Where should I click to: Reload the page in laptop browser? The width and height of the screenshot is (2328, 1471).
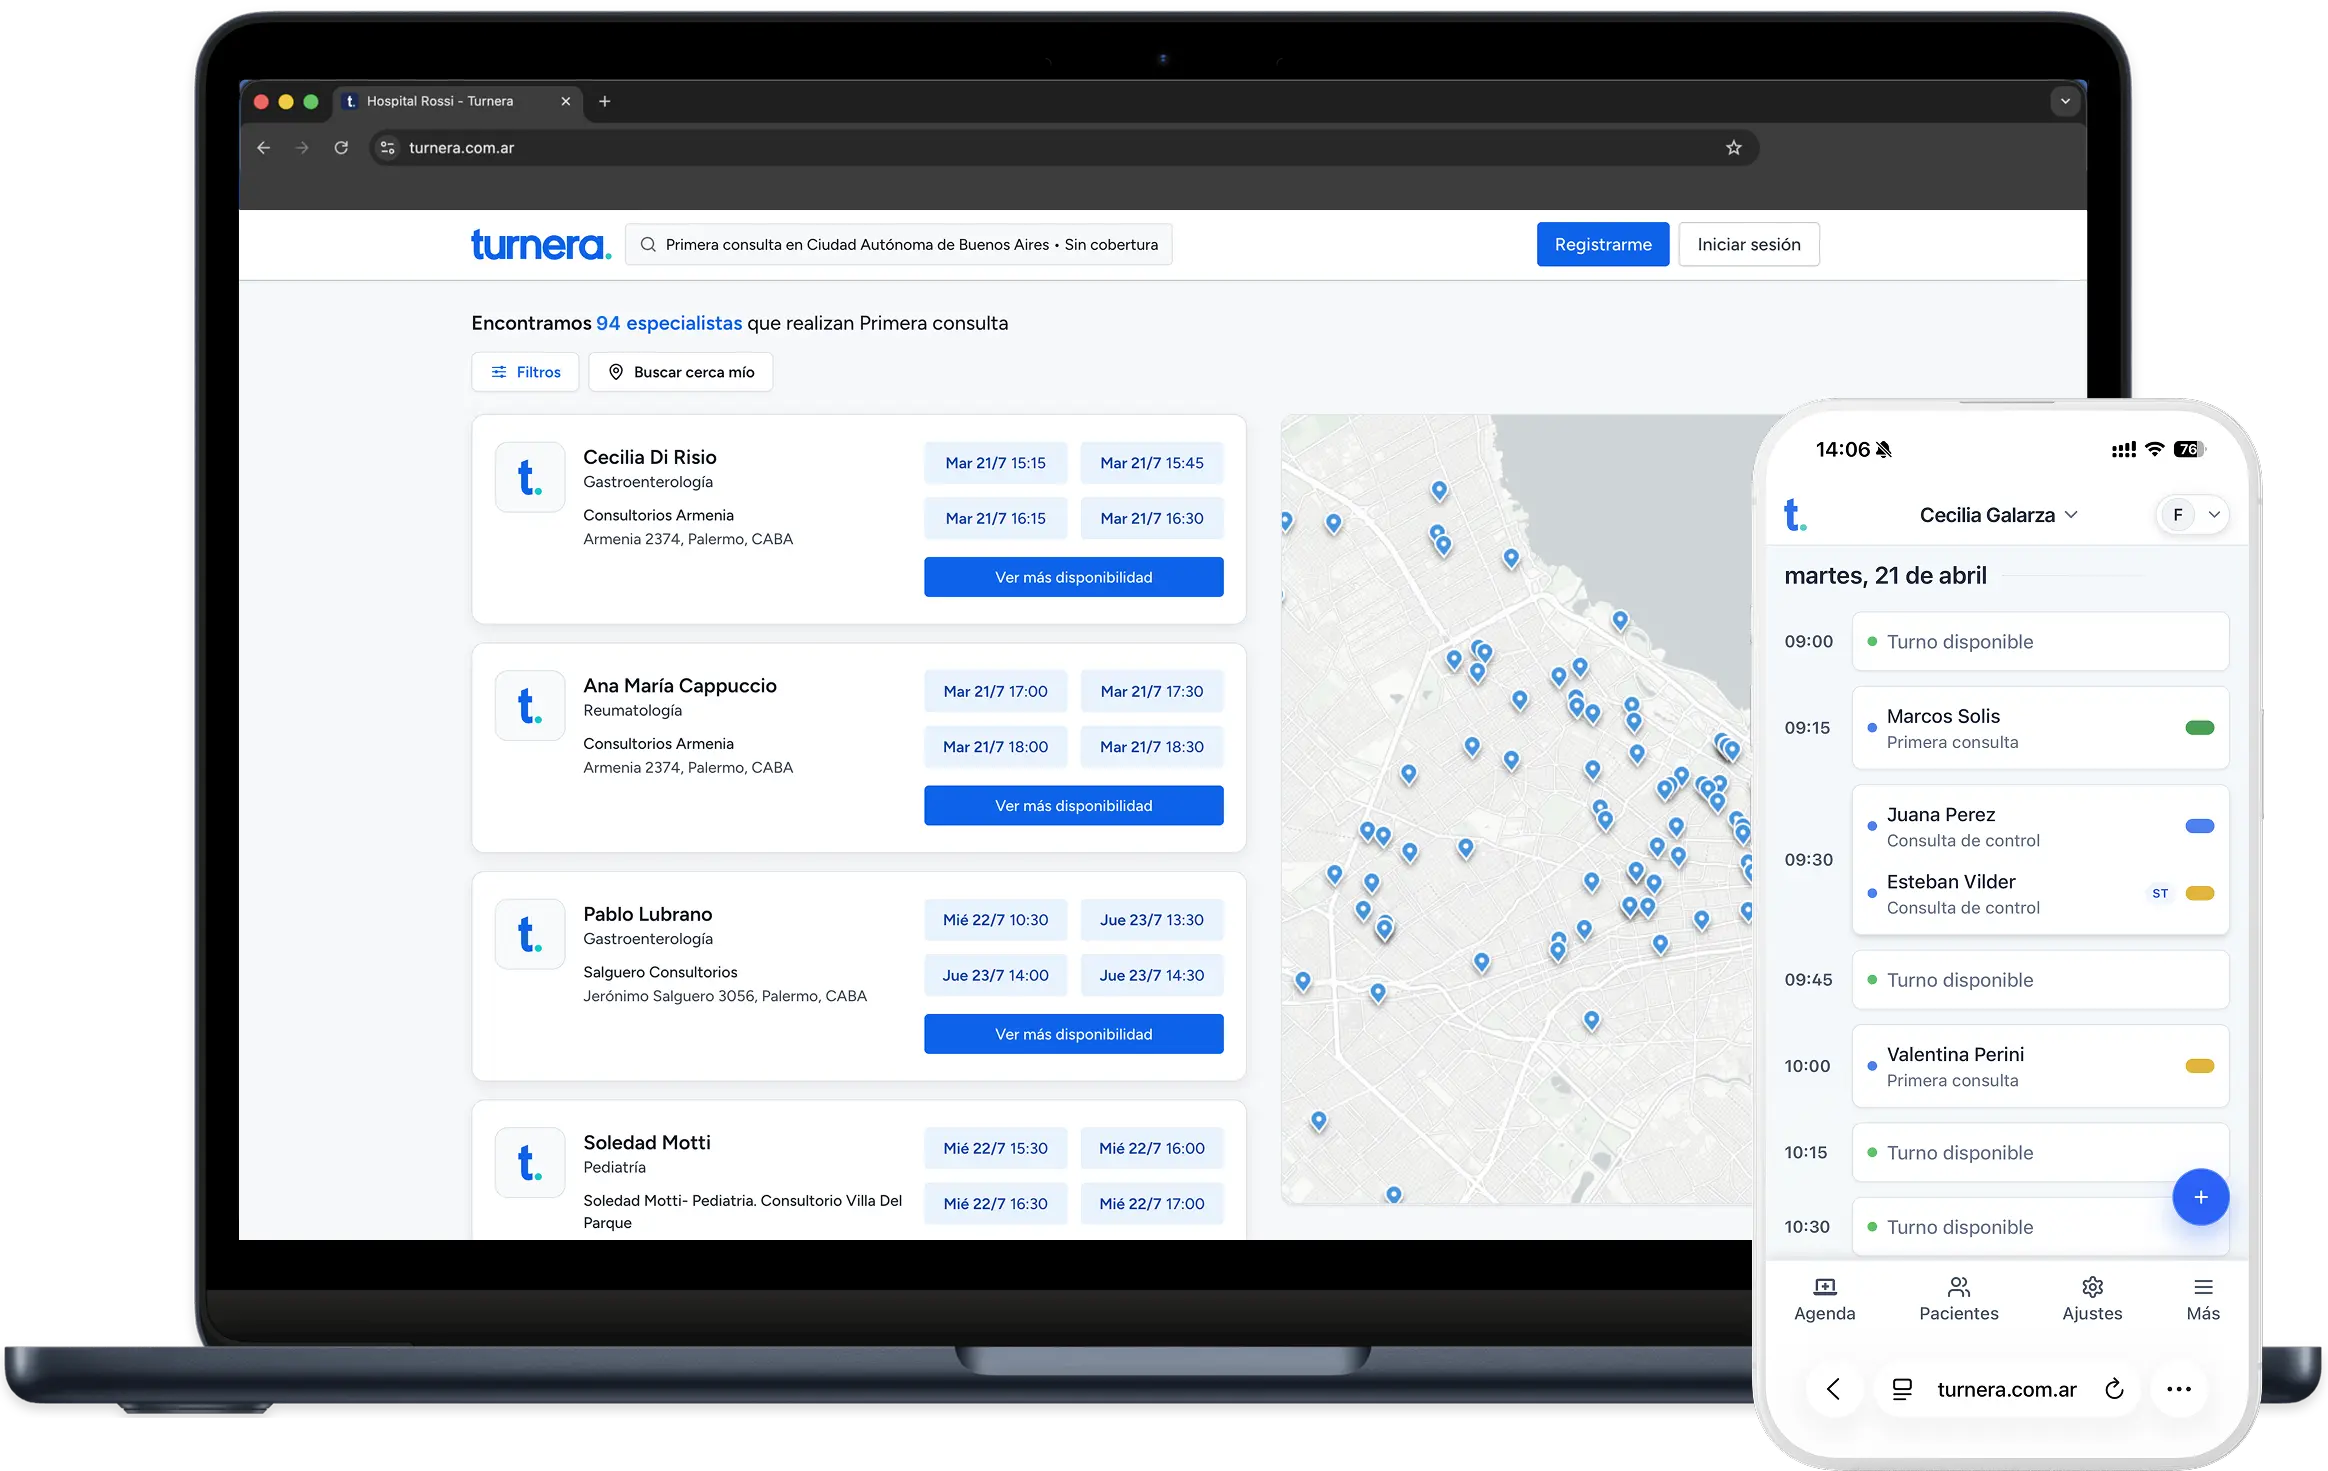341,148
